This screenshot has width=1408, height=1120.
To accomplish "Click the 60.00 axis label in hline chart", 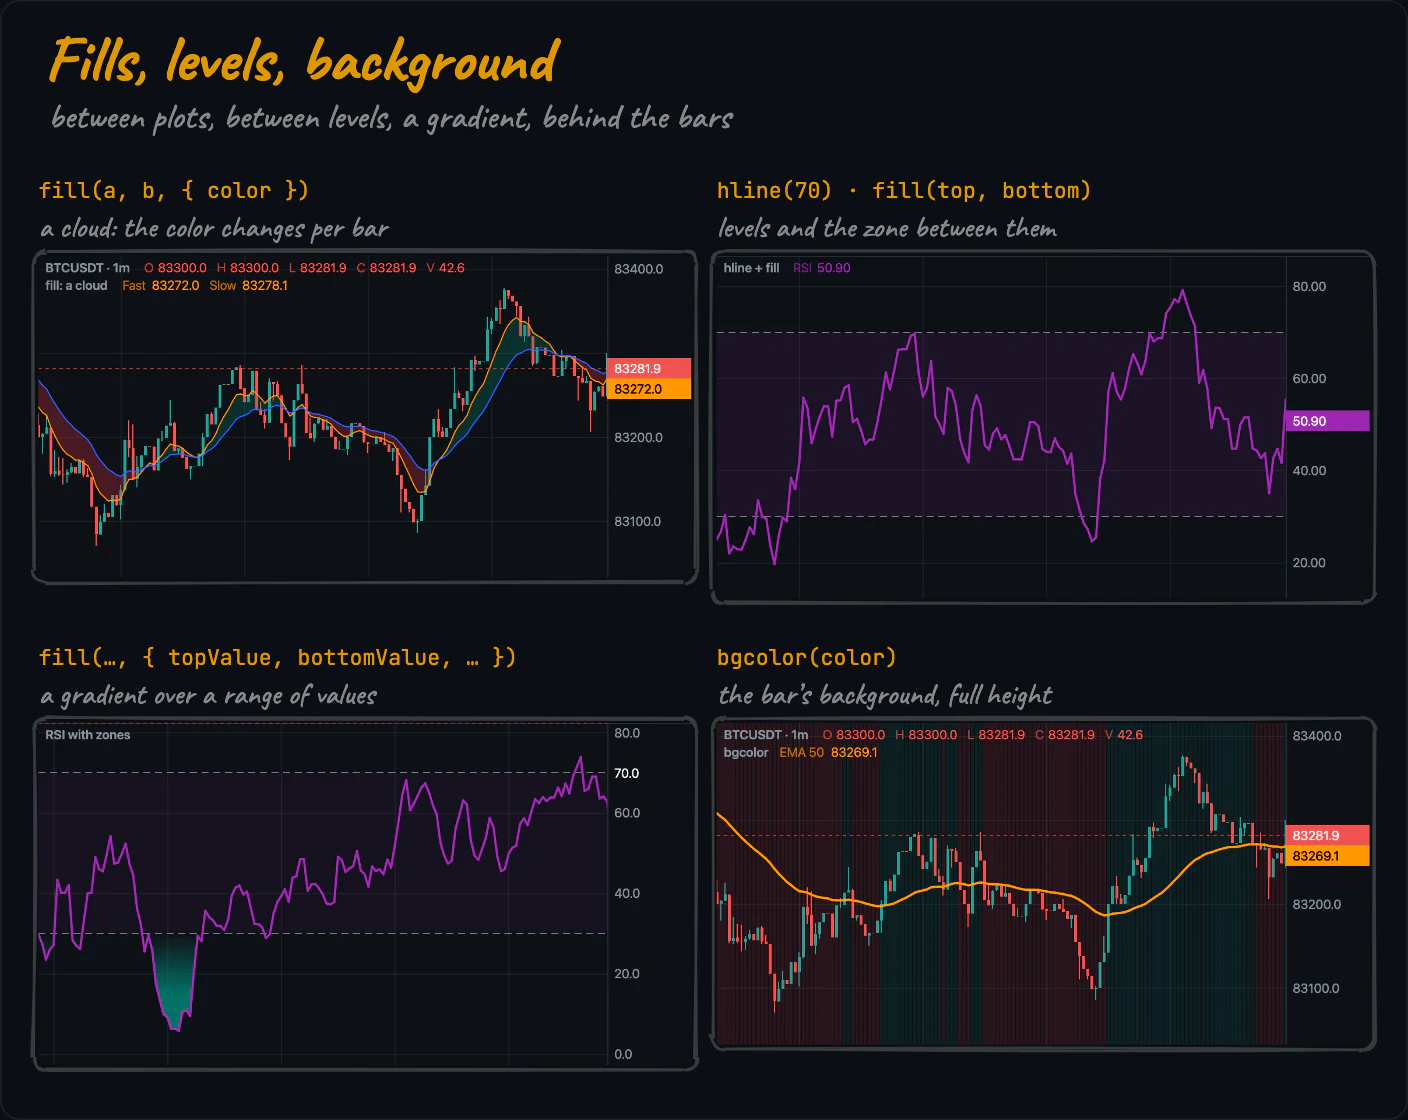I will [1309, 378].
